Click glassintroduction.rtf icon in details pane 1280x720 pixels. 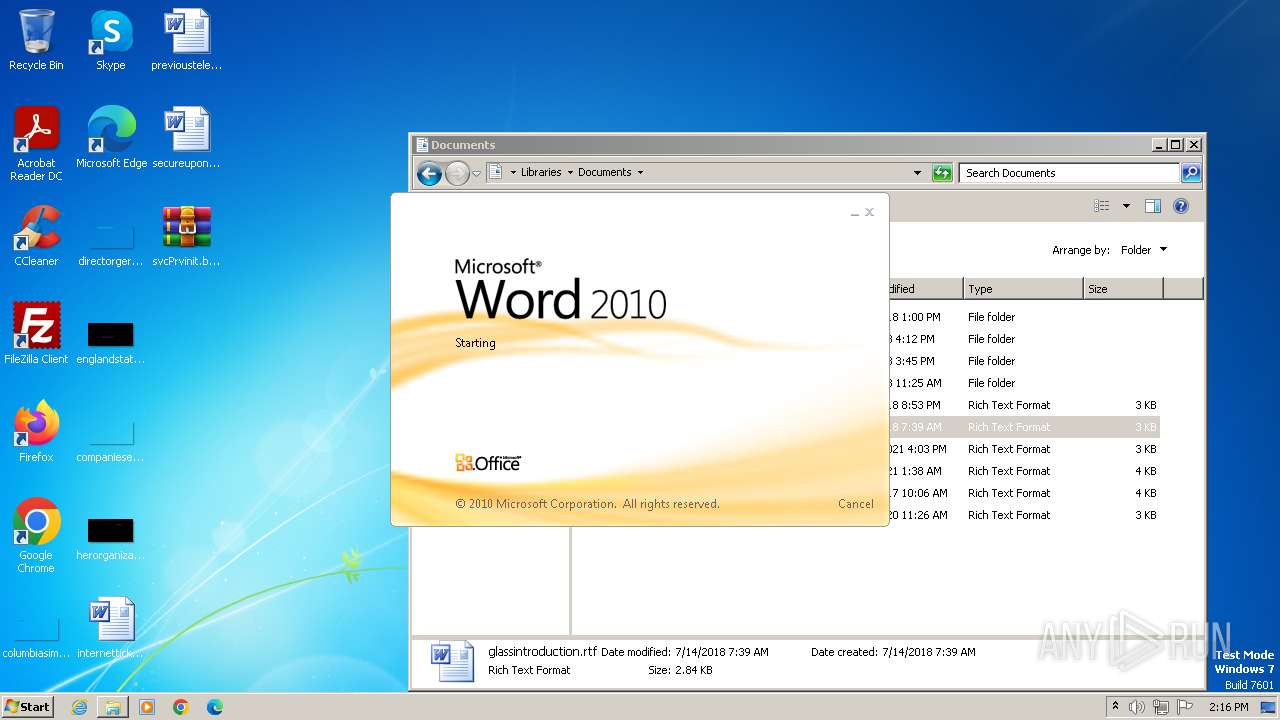(452, 661)
